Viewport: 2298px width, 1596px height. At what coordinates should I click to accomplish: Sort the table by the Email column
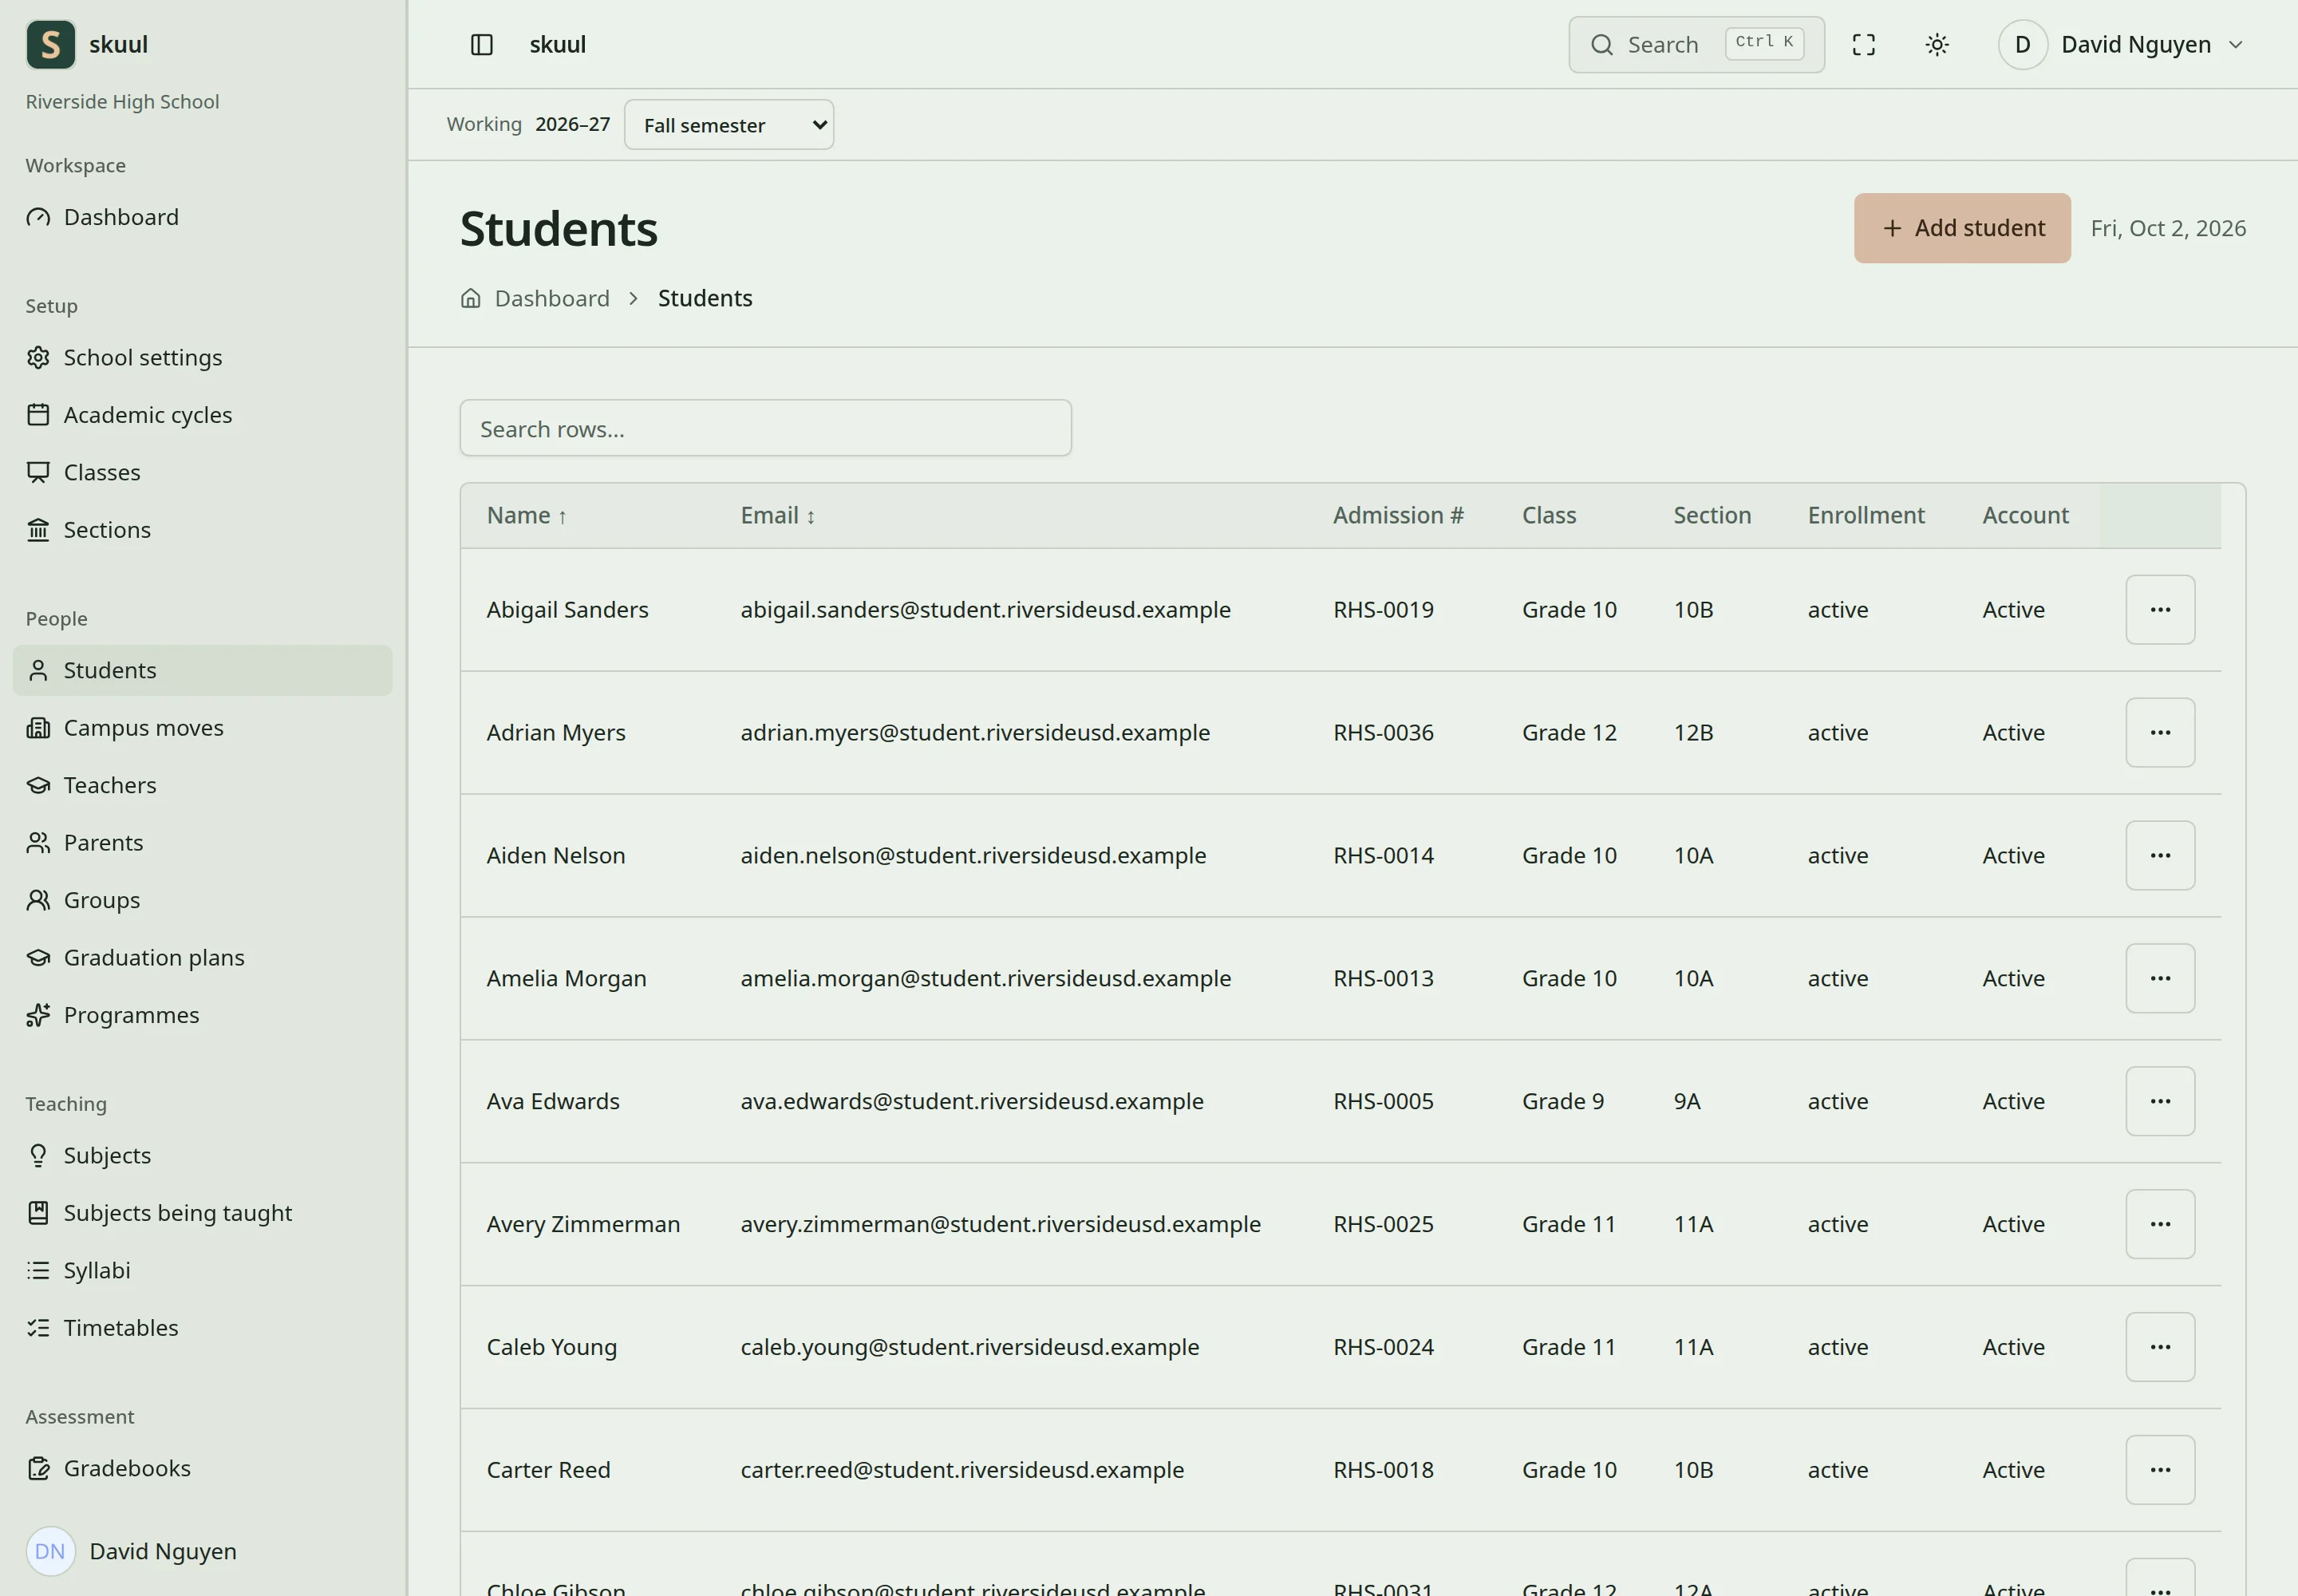point(778,516)
